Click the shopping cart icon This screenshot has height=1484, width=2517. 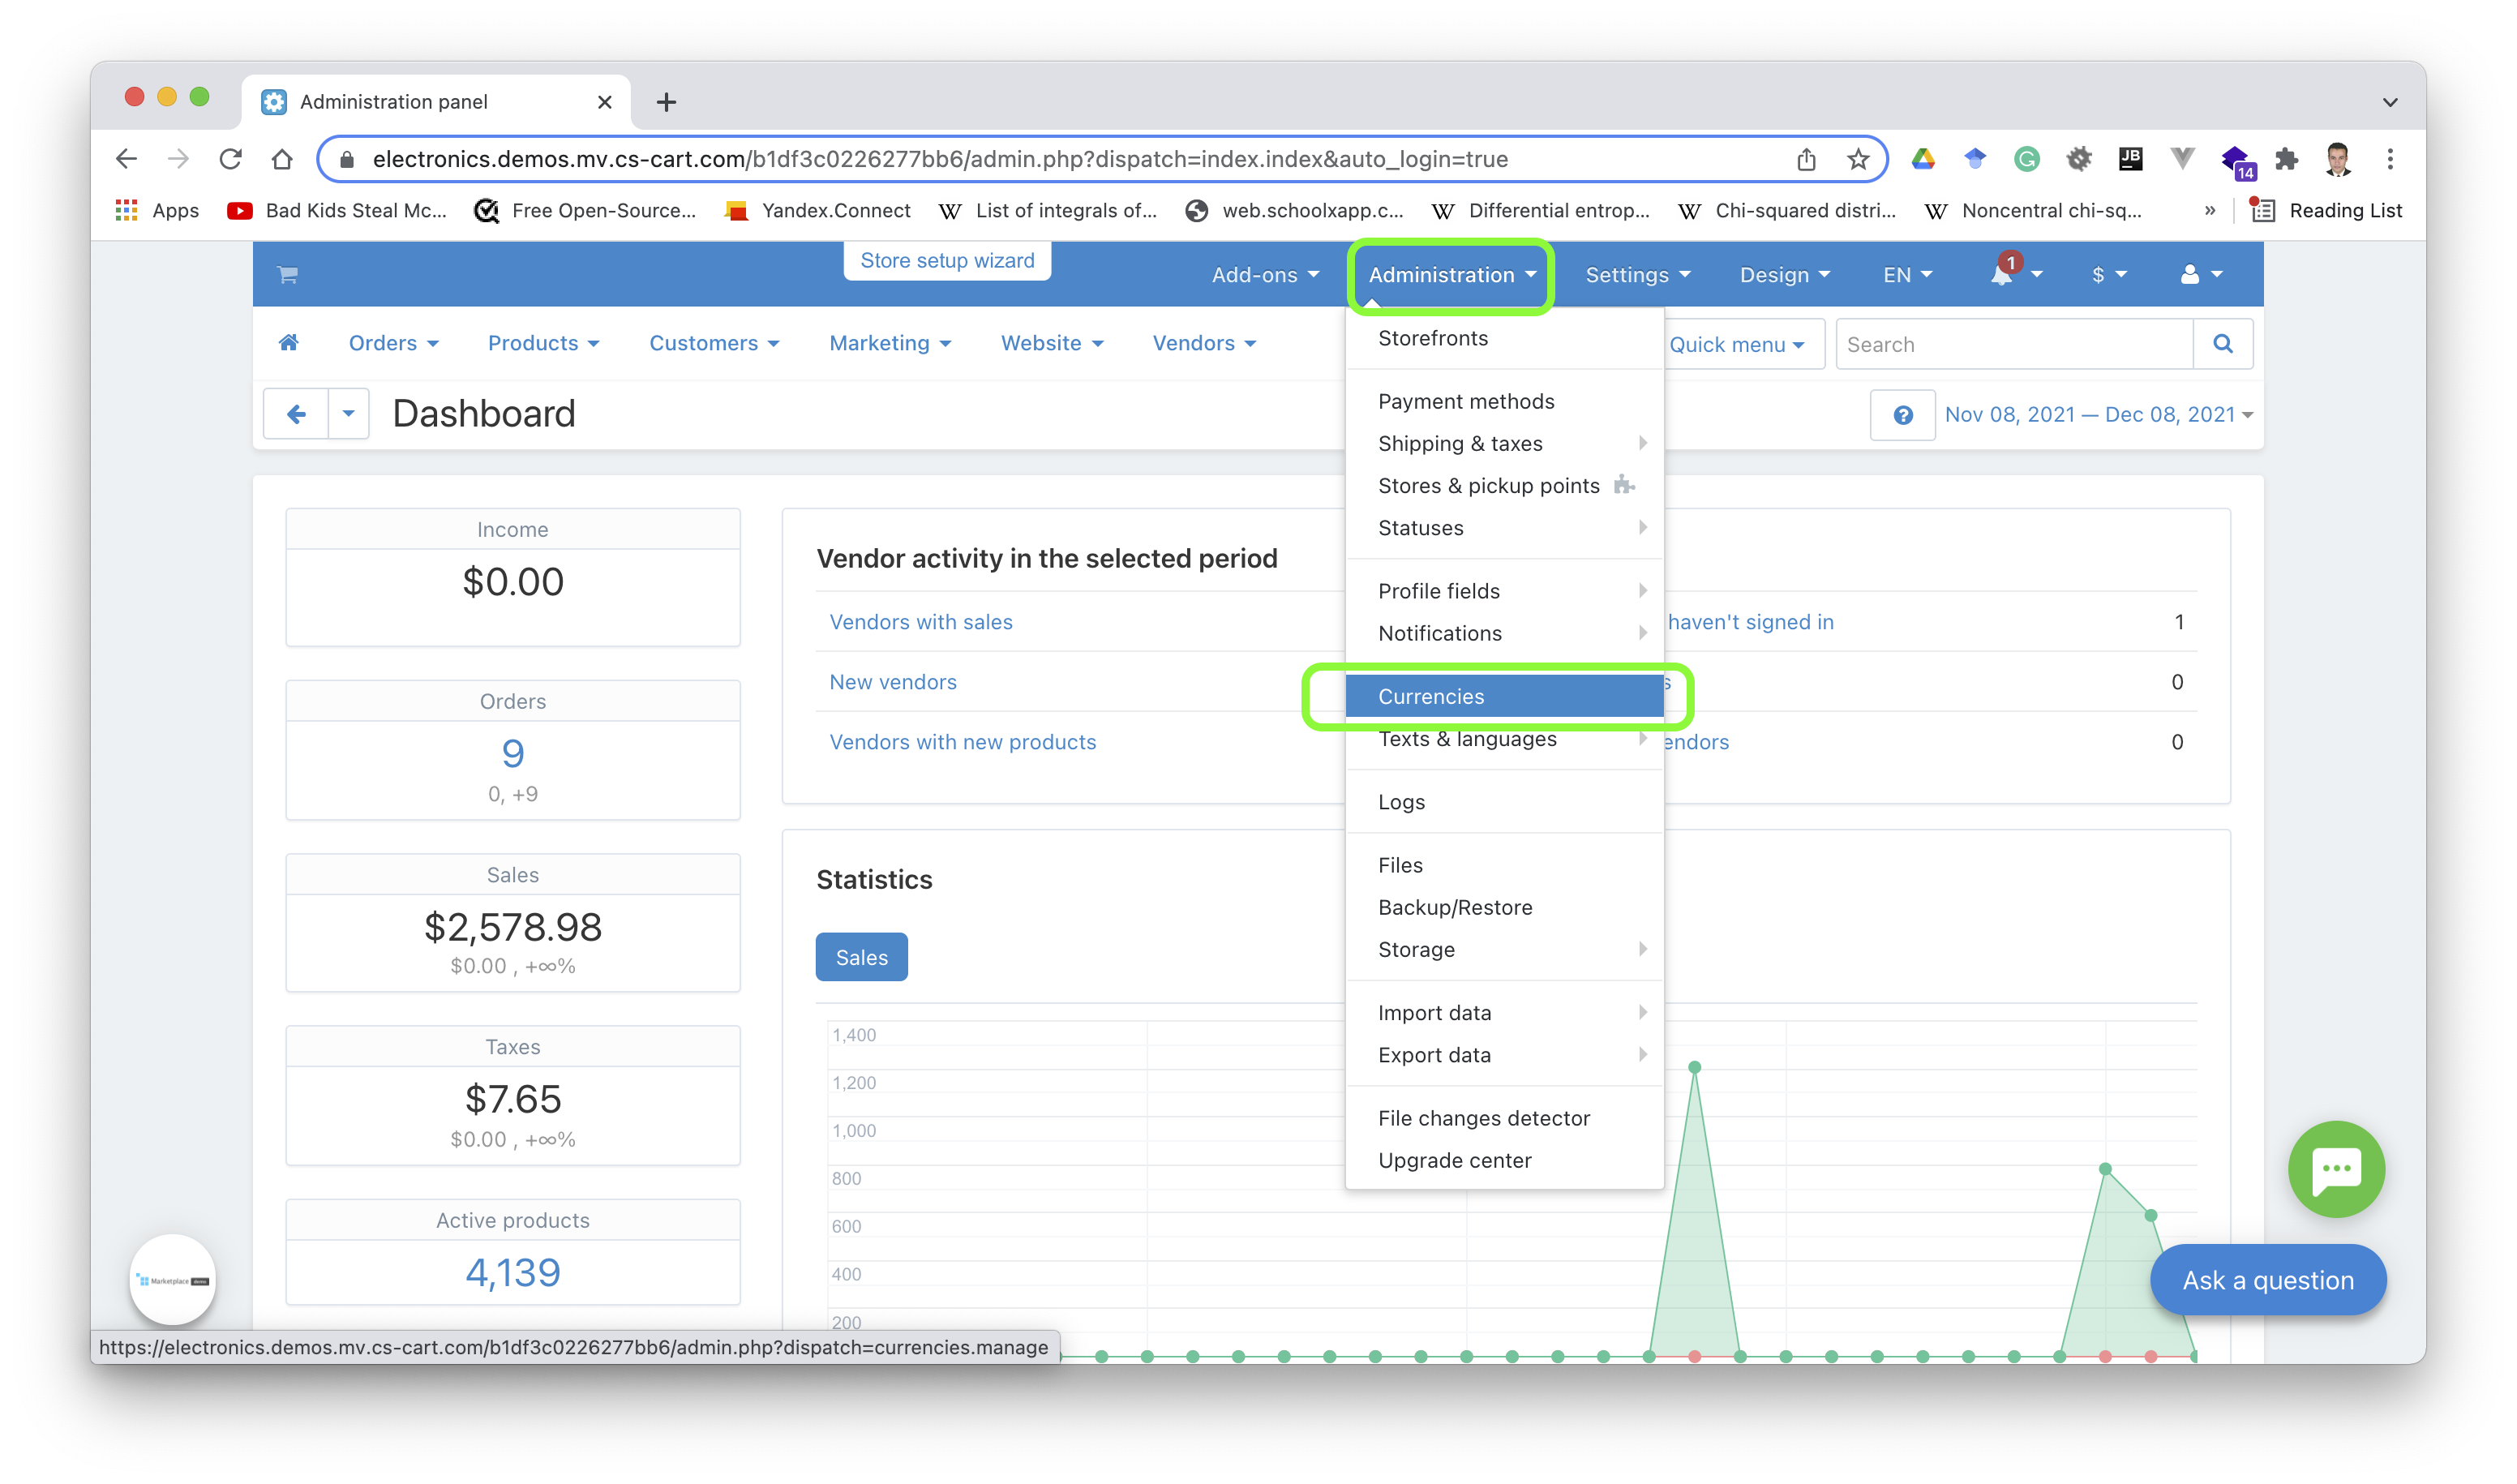coord(288,274)
